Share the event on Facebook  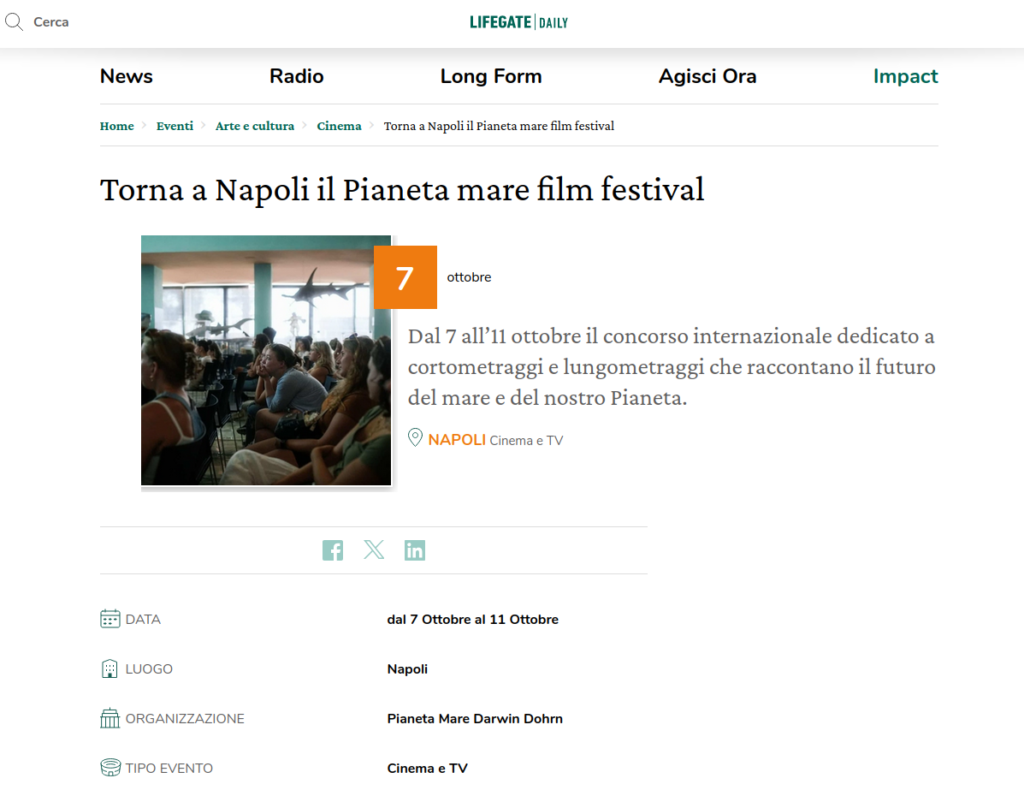332,550
